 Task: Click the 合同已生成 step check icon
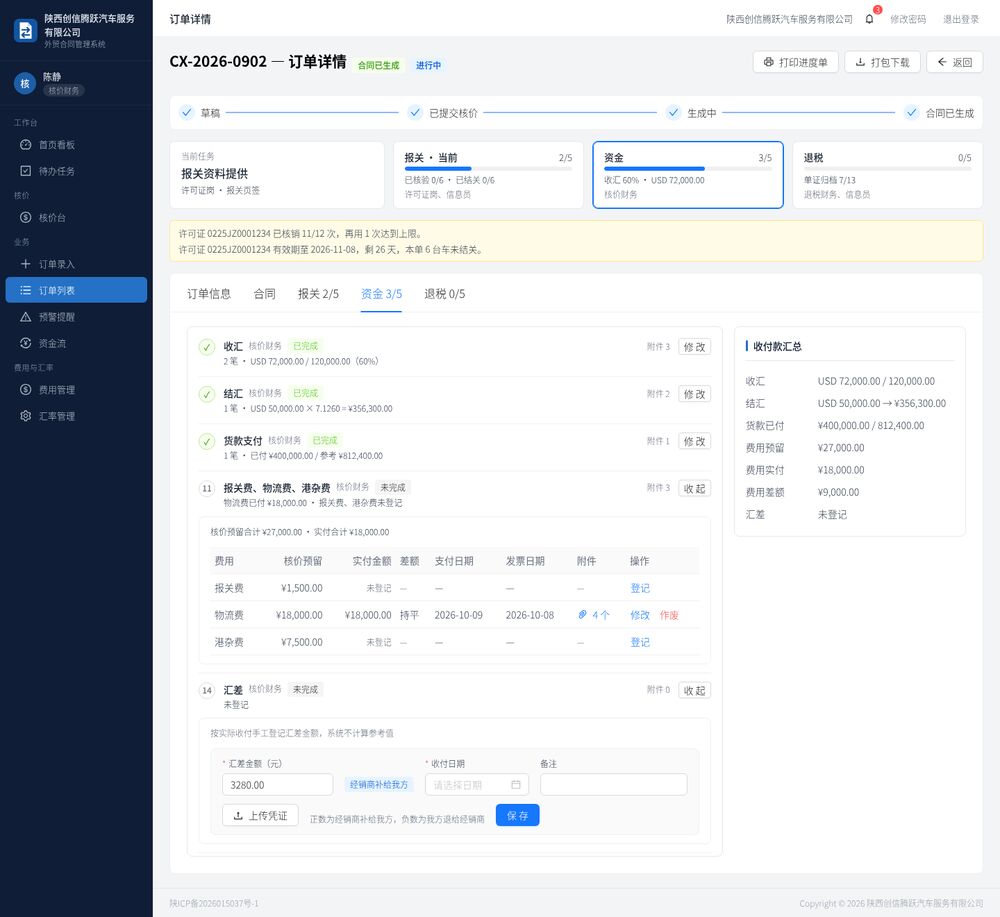[911, 112]
